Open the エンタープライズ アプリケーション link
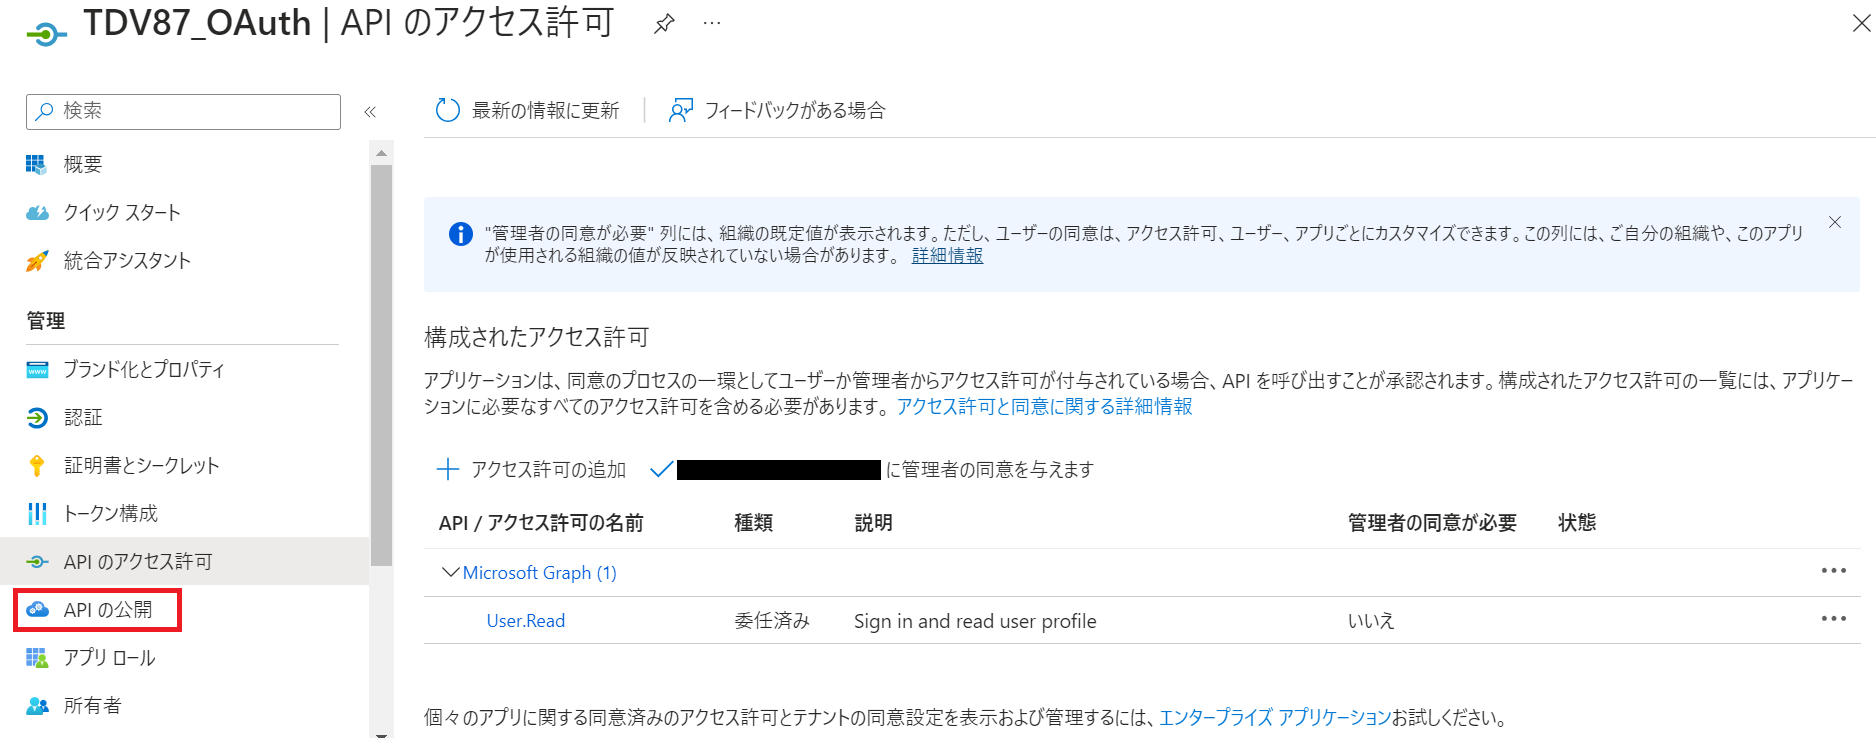Viewport: 1876px width, 738px height. [x=1275, y=717]
